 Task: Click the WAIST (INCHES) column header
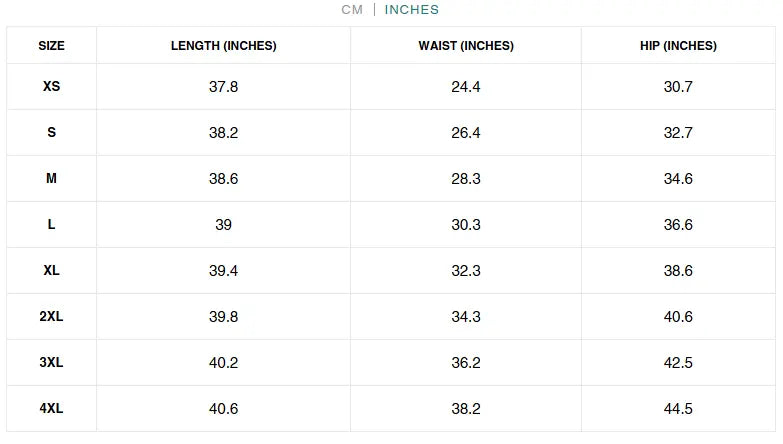tap(466, 46)
